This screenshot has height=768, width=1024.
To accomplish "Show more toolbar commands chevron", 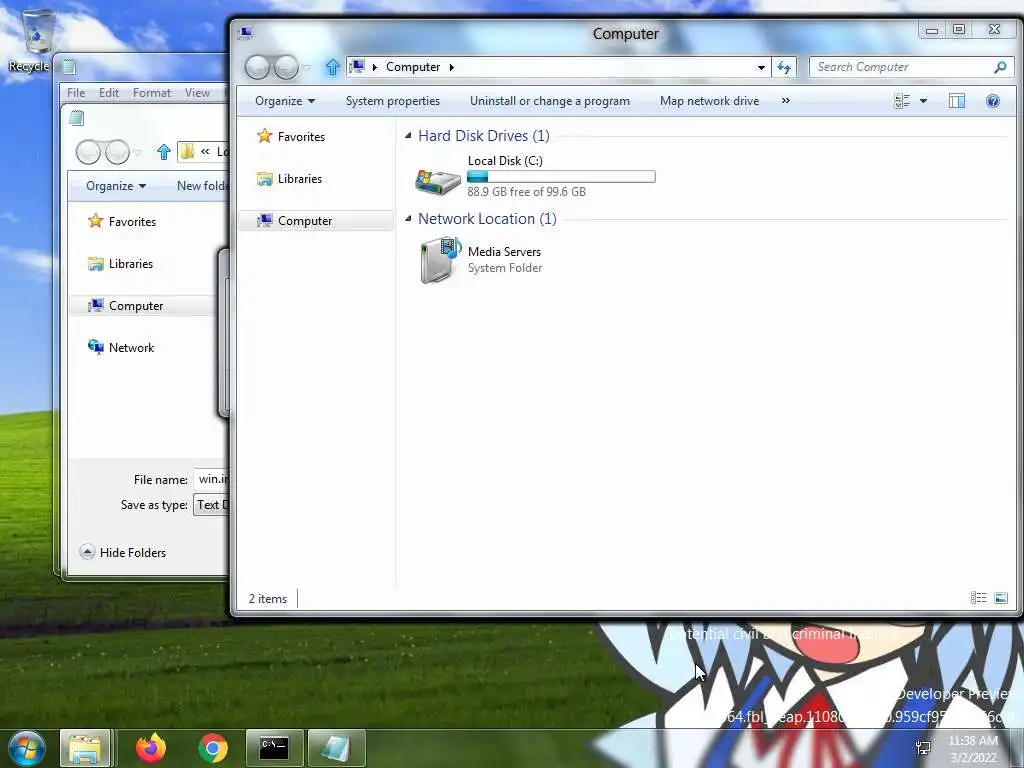I will tap(786, 101).
